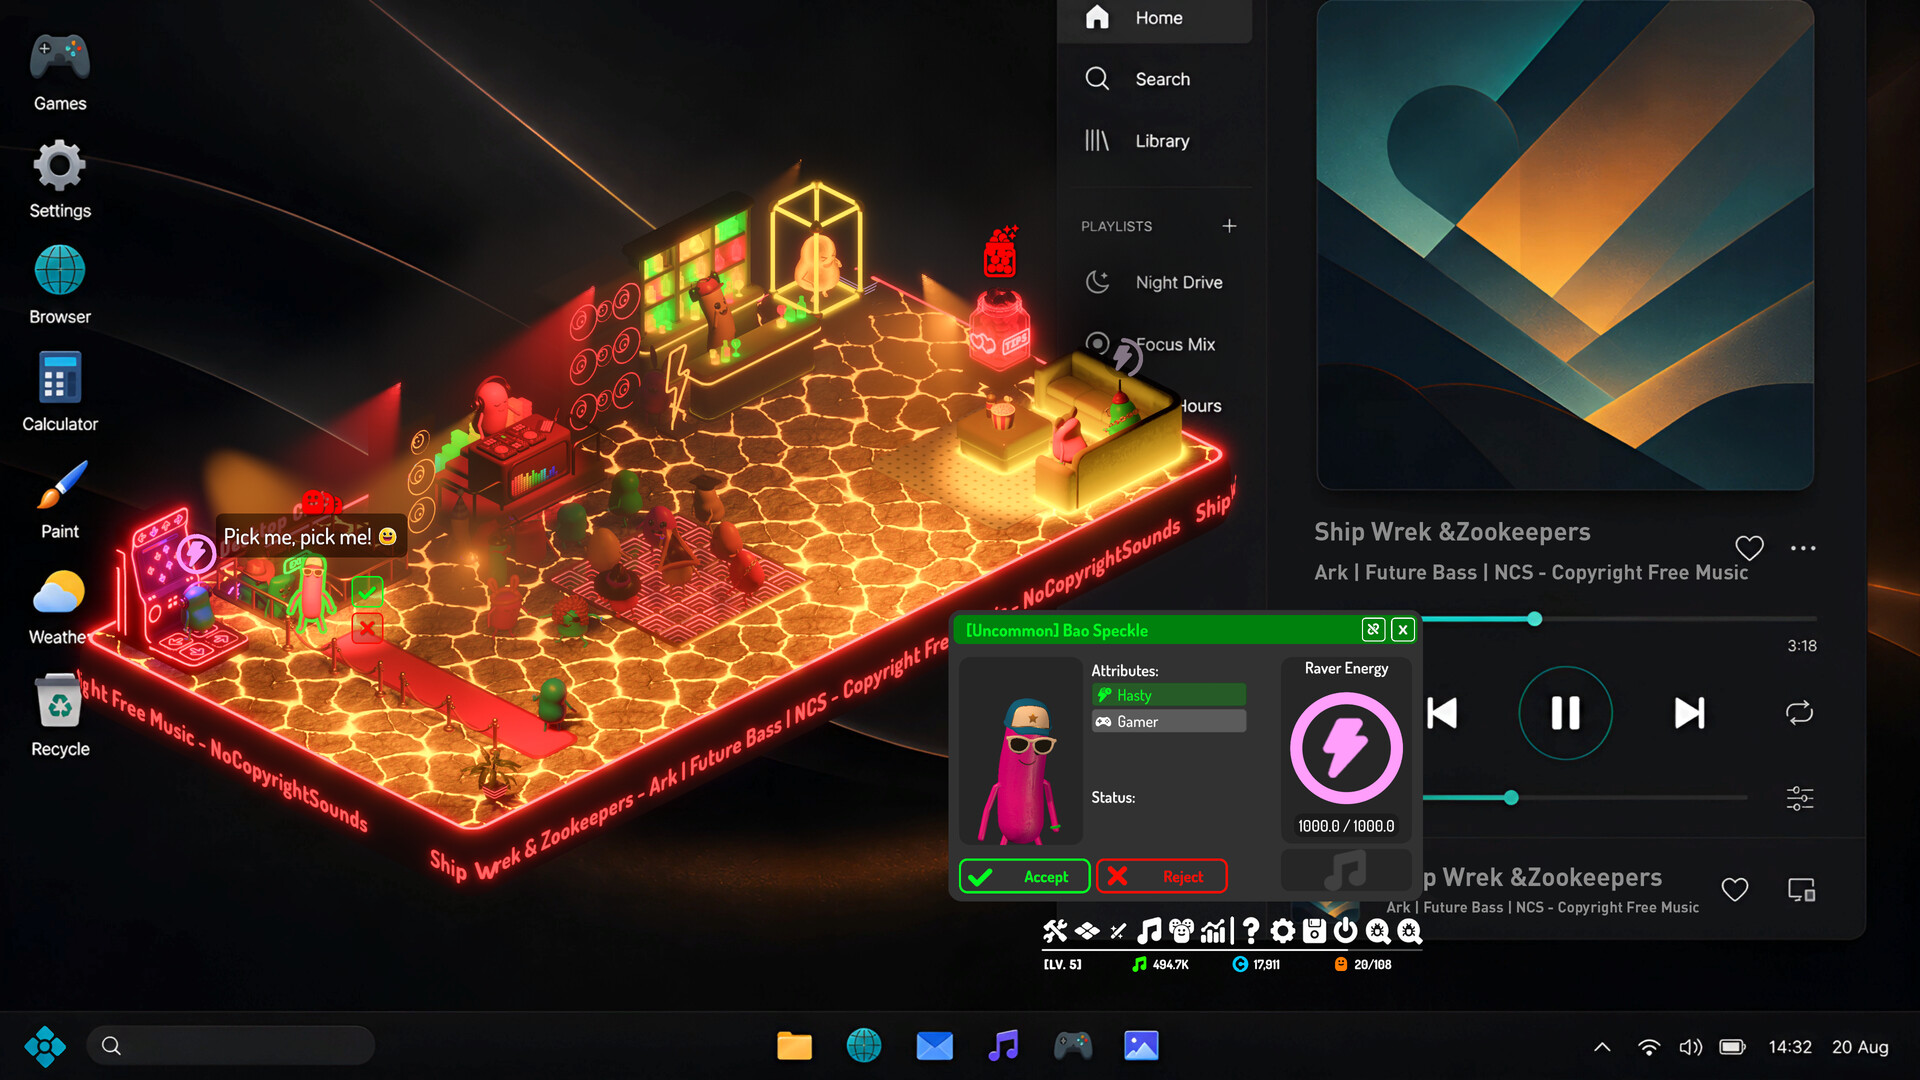Open the three-dots more options menu
1920x1080 pixels.
pos(1803,548)
